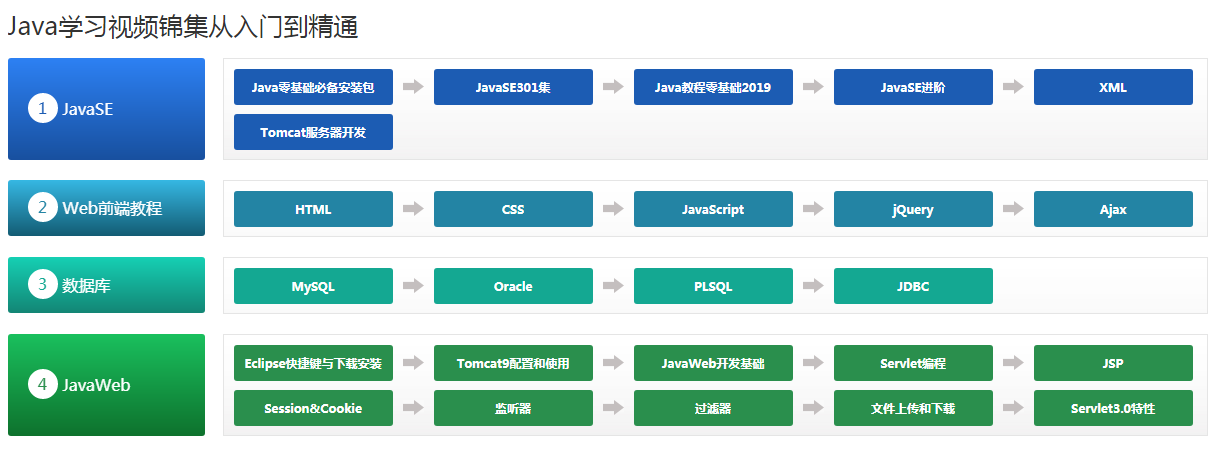Click the arrow between MySQL and Oracle
The height and width of the screenshot is (450, 1215).
click(x=413, y=286)
